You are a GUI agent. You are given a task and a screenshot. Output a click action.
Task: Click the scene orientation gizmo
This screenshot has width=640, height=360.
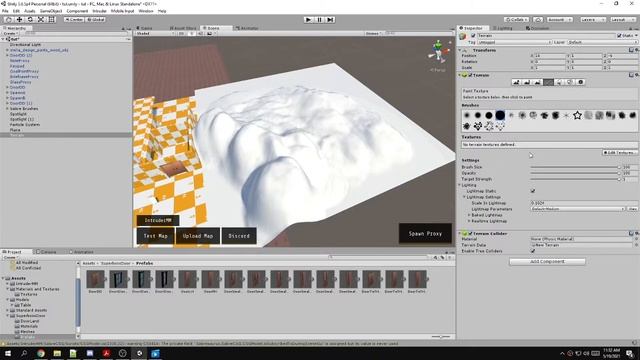tap(438, 52)
